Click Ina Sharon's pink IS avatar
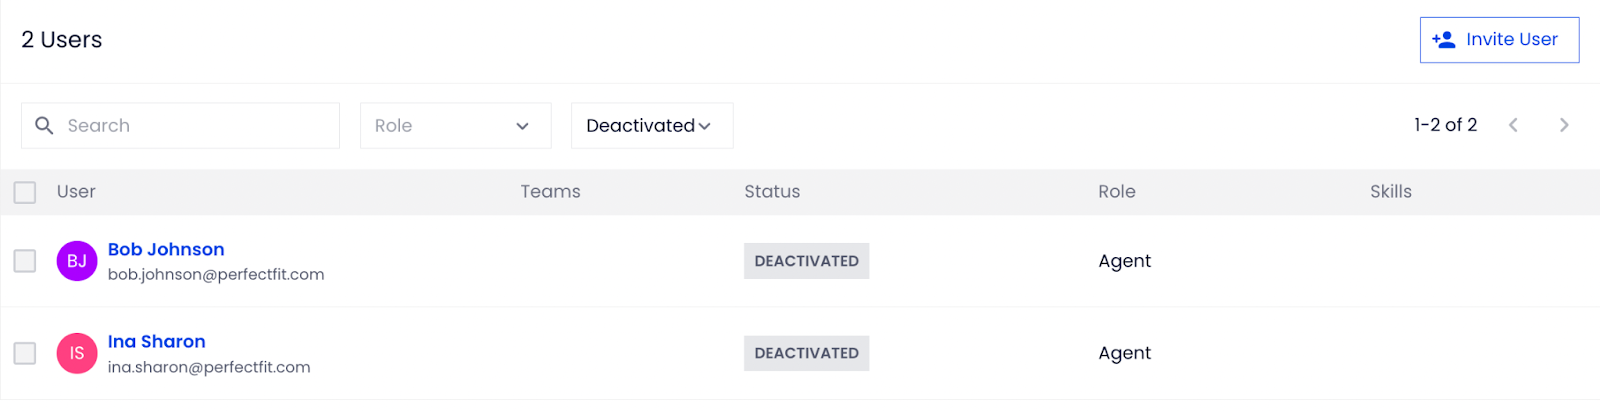 click(x=77, y=353)
